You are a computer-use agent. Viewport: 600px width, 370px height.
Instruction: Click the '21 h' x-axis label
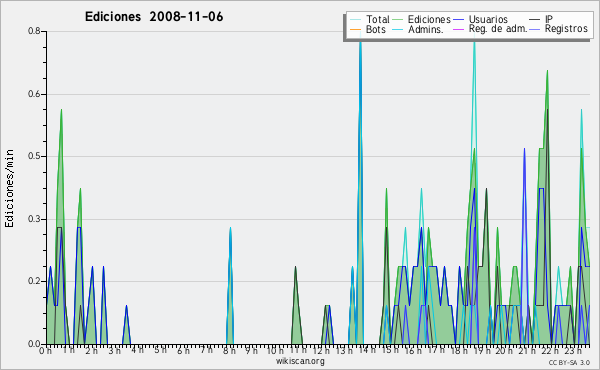click(528, 351)
